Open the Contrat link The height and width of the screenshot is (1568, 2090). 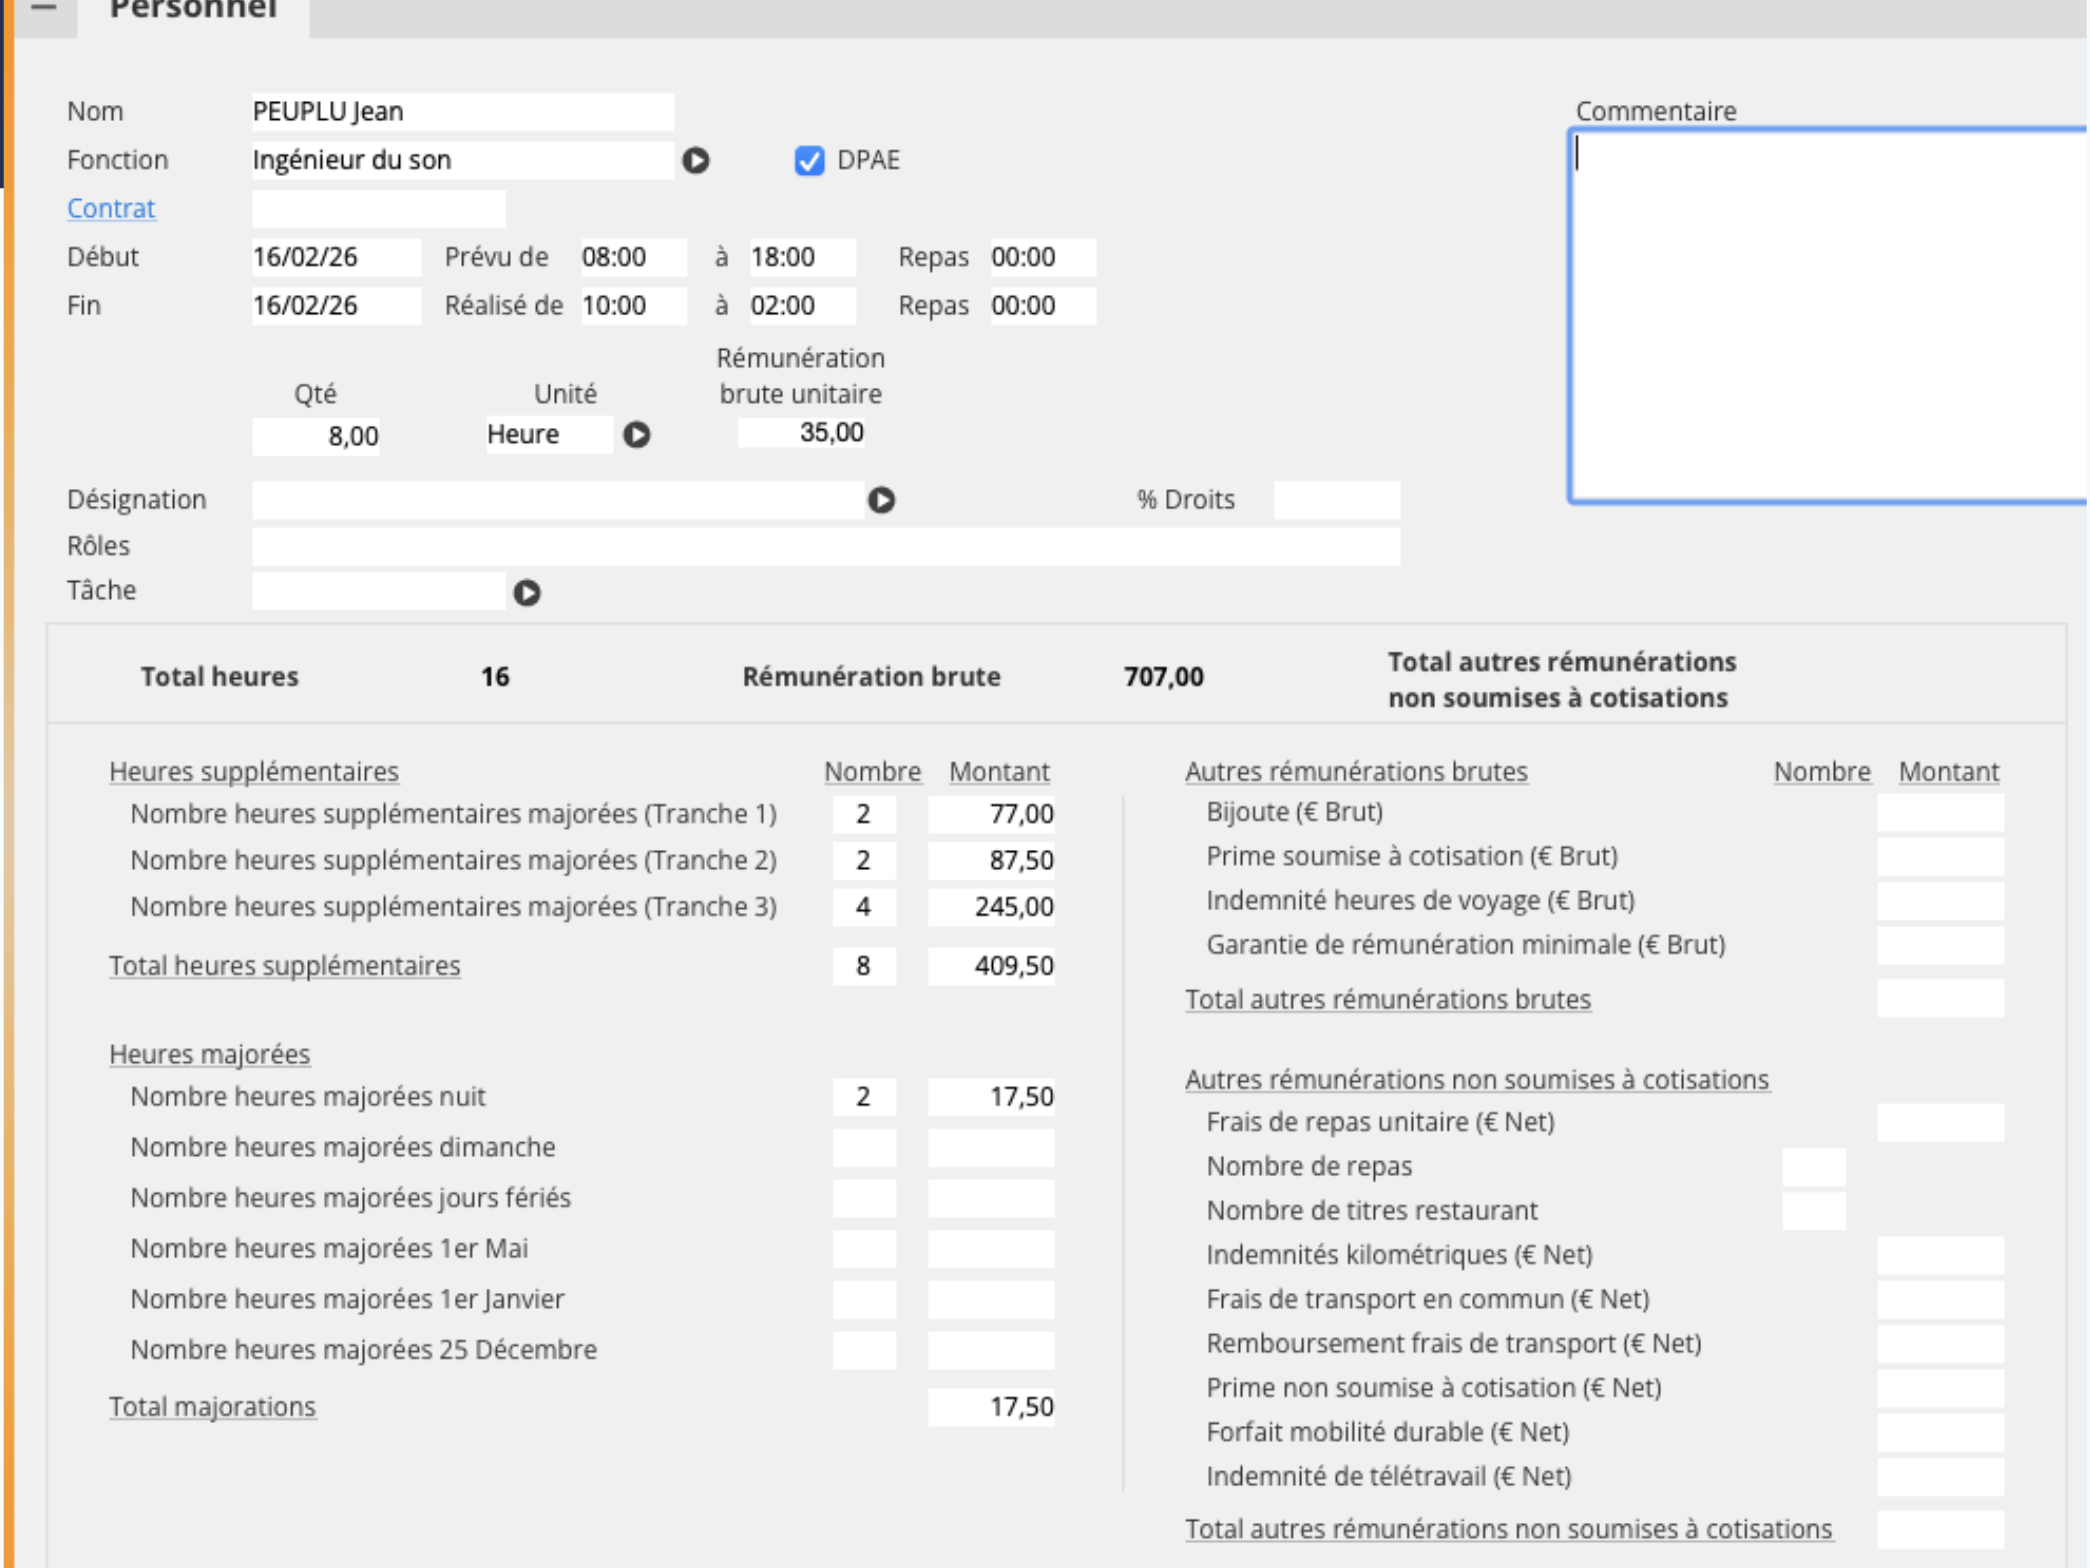[x=111, y=208]
